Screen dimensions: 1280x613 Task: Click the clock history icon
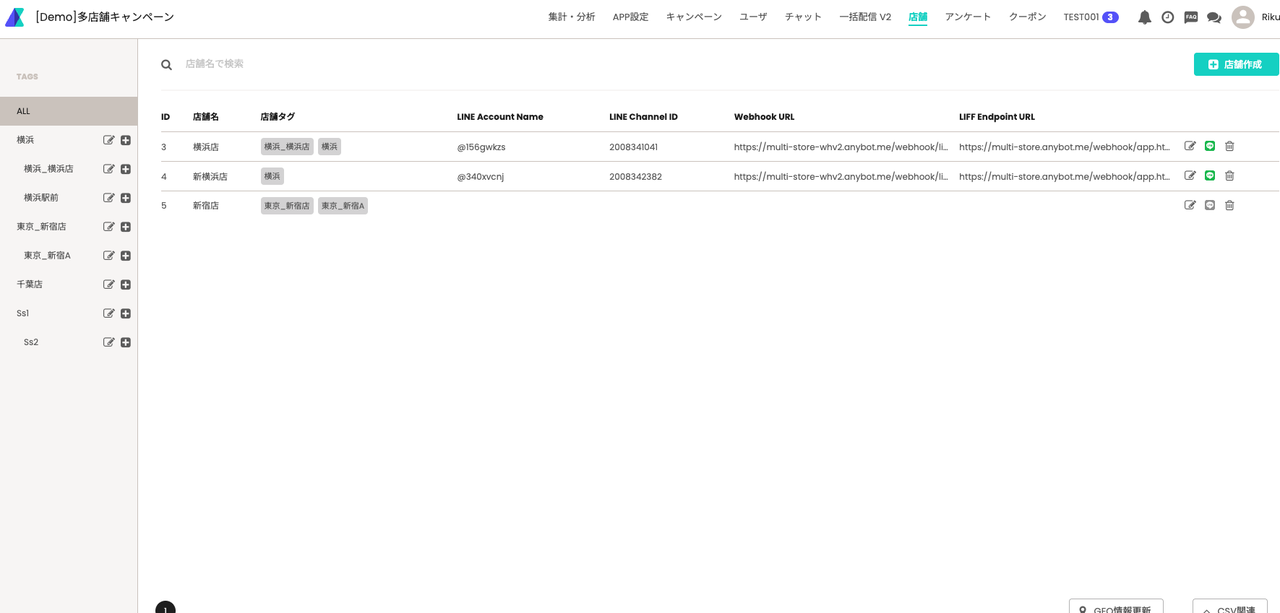(x=1167, y=17)
